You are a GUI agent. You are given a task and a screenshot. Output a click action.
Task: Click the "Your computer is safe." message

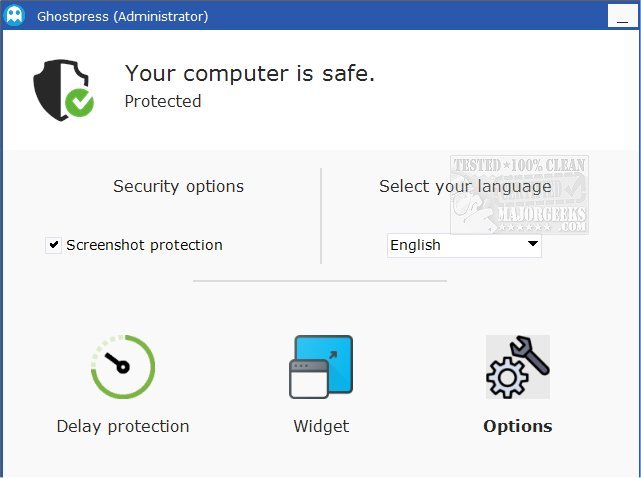point(249,73)
